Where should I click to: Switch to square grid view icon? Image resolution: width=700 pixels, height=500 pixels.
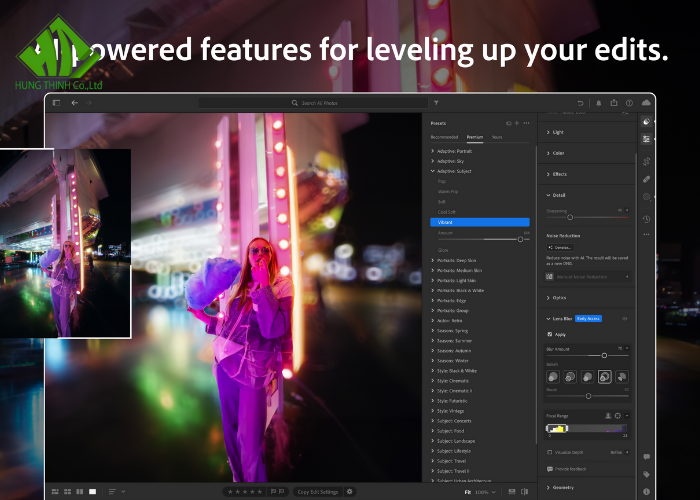click(x=67, y=492)
